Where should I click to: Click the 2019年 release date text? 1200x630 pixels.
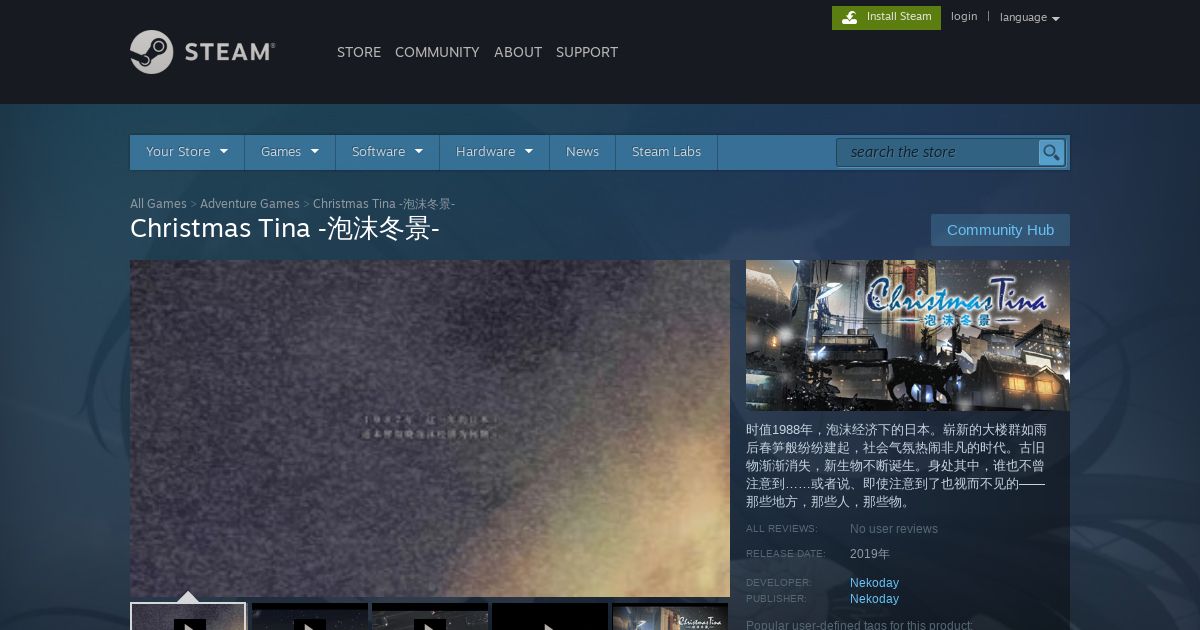coord(870,554)
